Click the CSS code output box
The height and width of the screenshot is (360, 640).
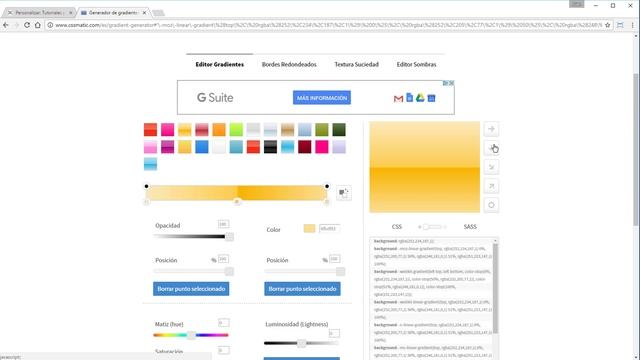click(x=431, y=299)
